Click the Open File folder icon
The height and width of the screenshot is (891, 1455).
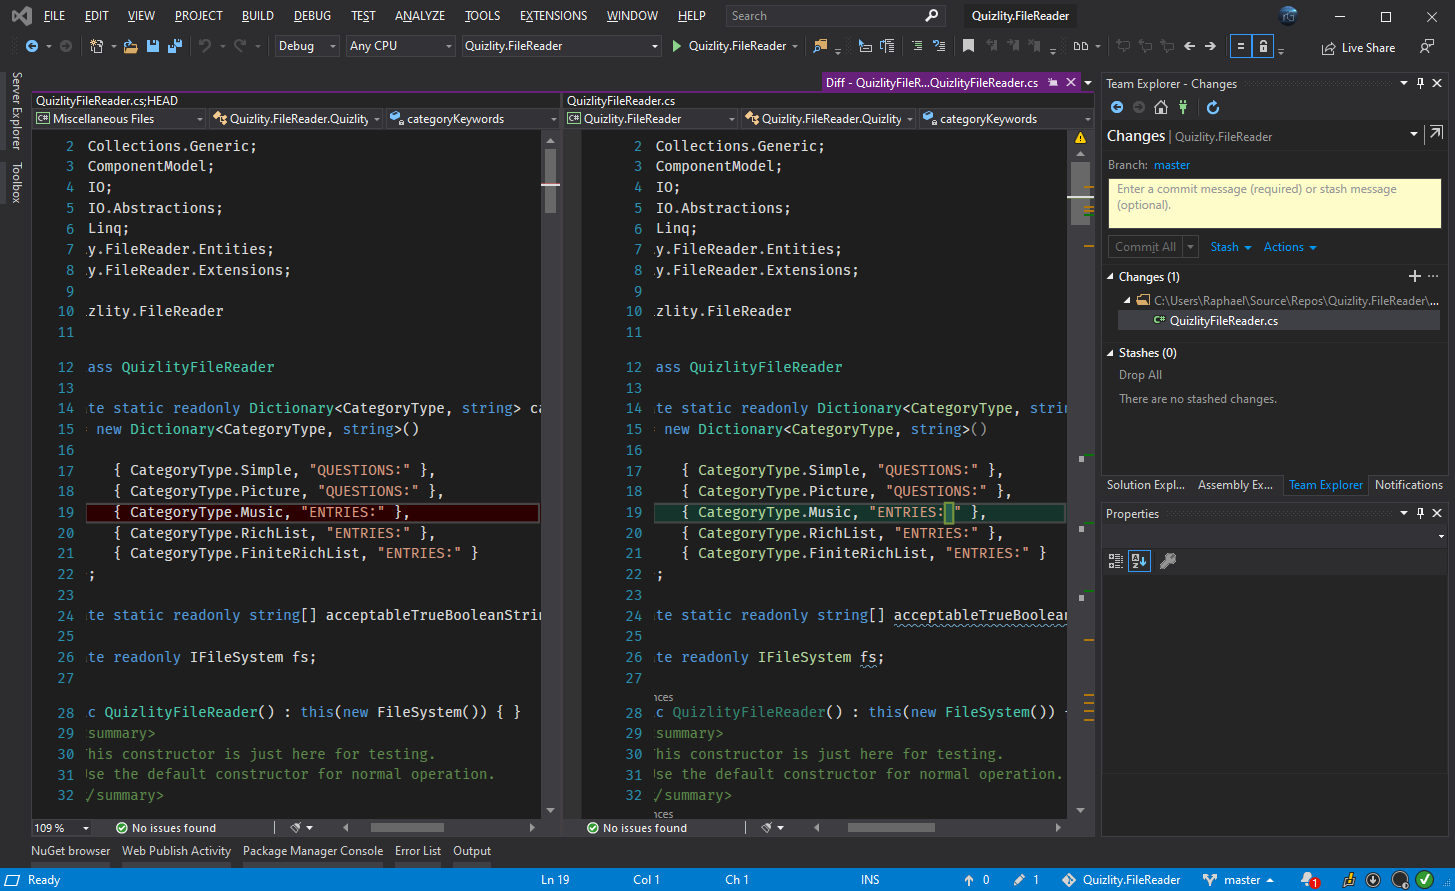click(x=130, y=46)
